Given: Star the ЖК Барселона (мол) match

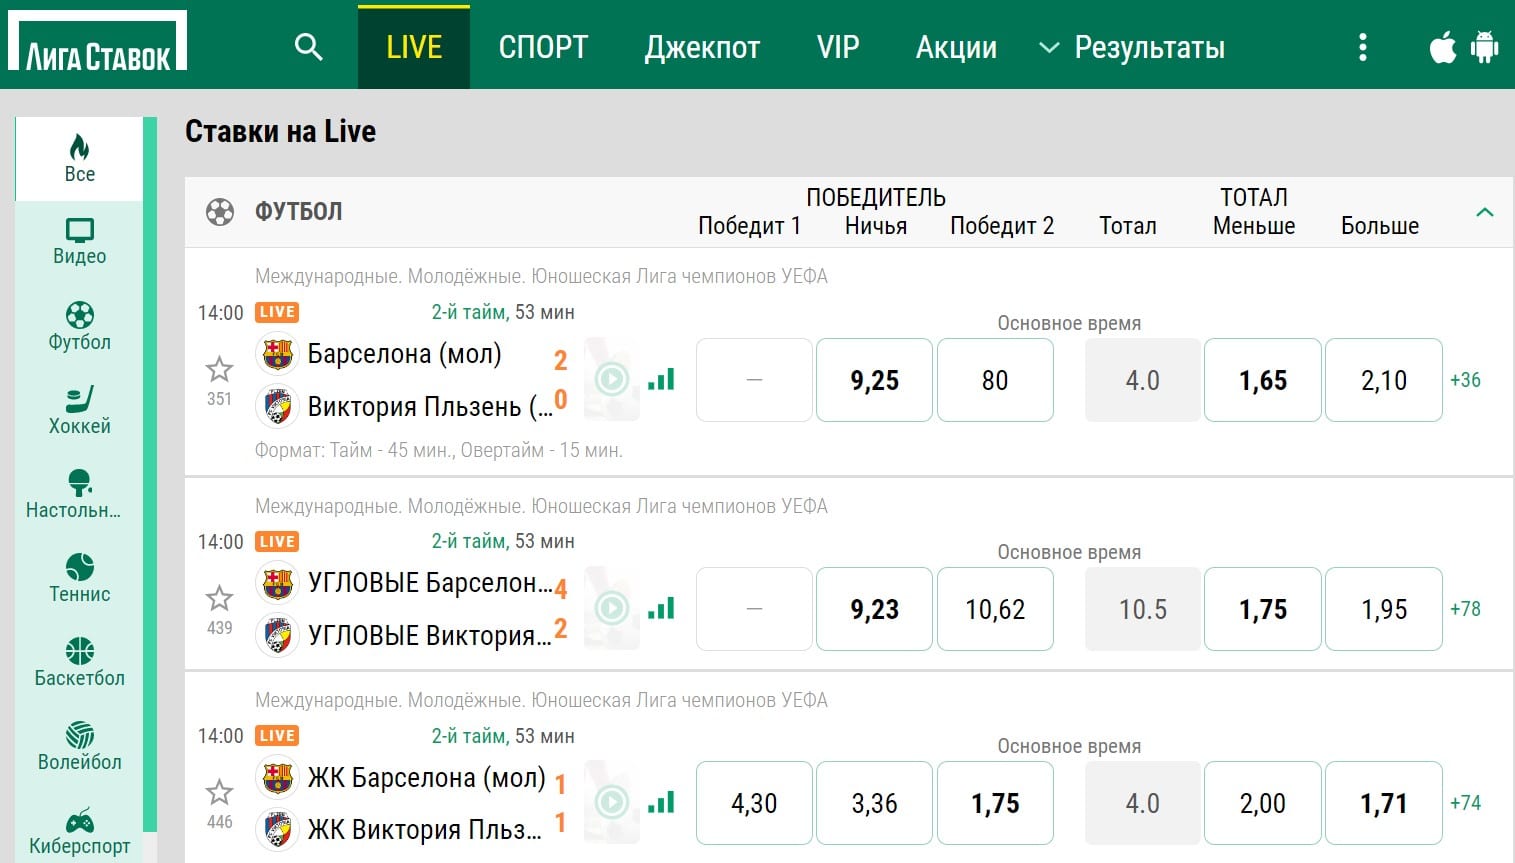Looking at the screenshot, I should click(219, 793).
